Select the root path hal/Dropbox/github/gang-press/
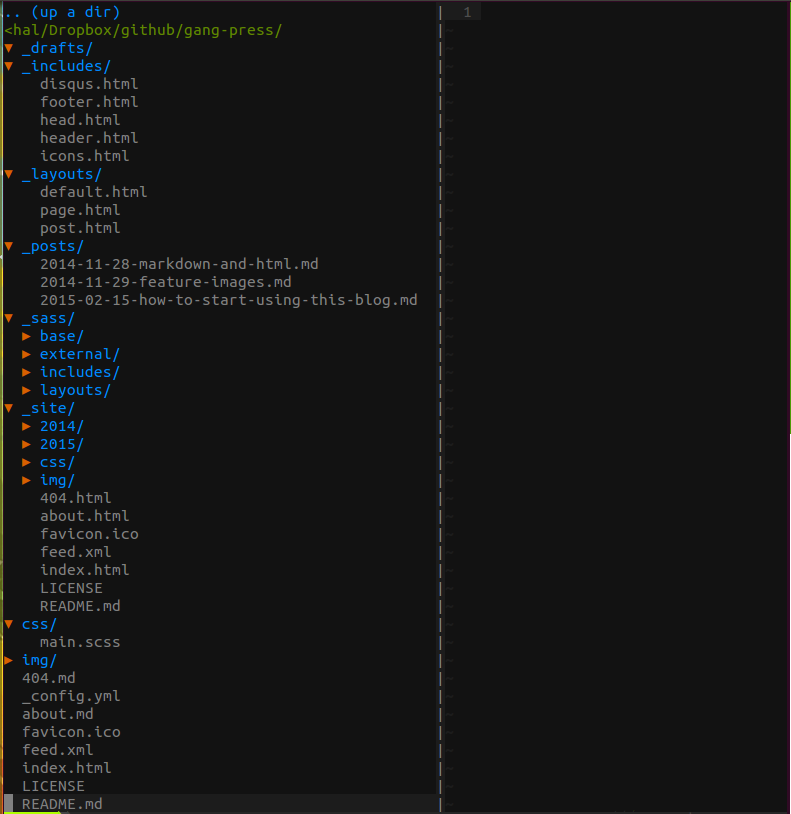791x814 pixels. 143,30
